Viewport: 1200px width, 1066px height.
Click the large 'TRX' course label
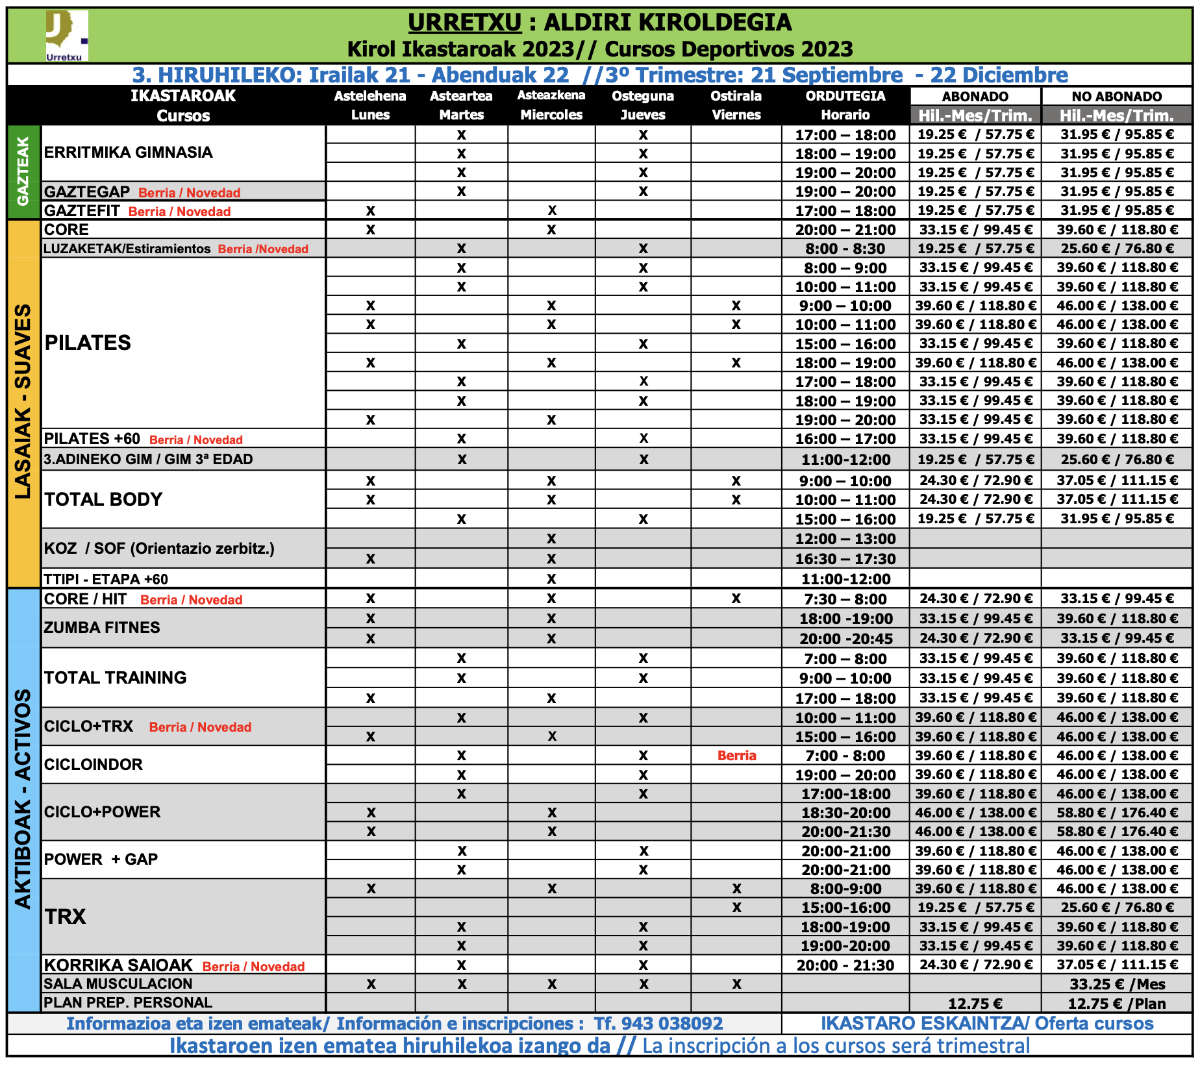[65, 916]
